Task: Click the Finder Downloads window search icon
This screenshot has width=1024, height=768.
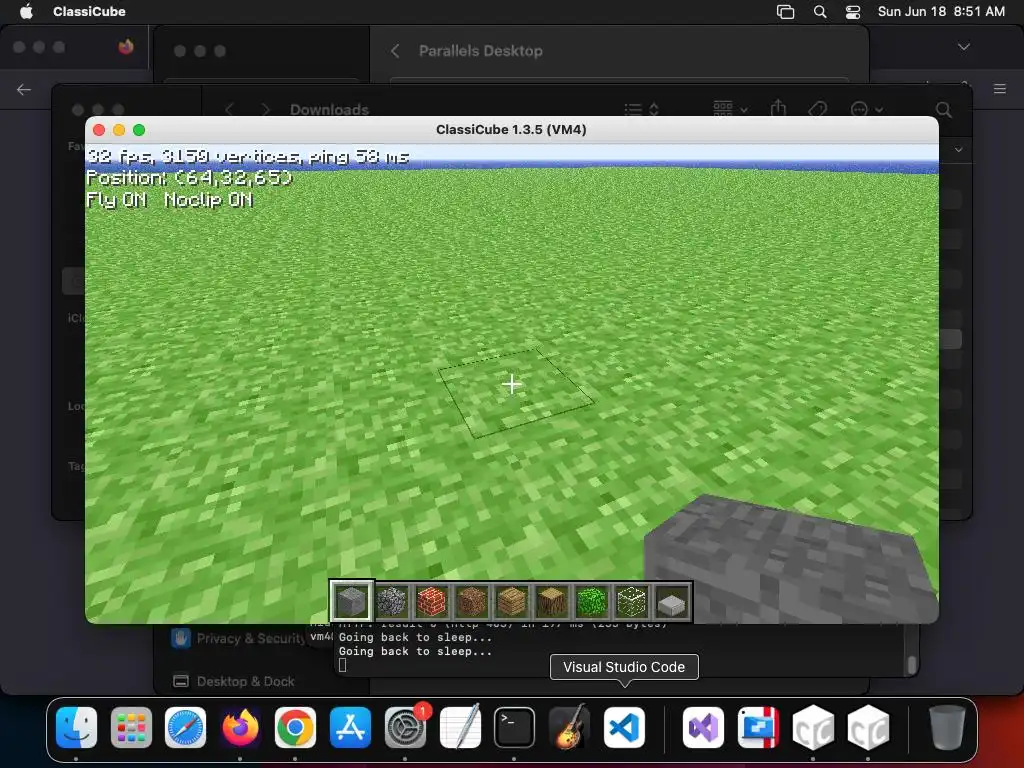Action: click(944, 109)
